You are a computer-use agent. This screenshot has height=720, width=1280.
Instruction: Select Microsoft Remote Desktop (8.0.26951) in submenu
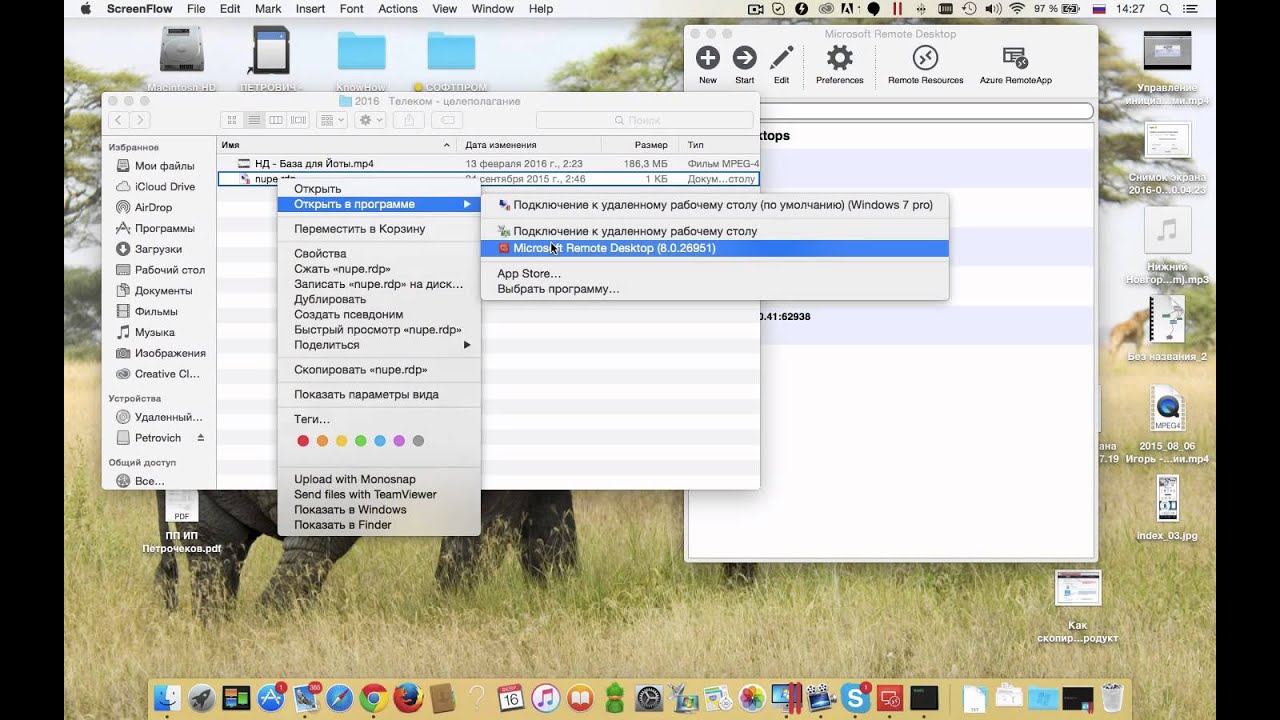[714, 248]
